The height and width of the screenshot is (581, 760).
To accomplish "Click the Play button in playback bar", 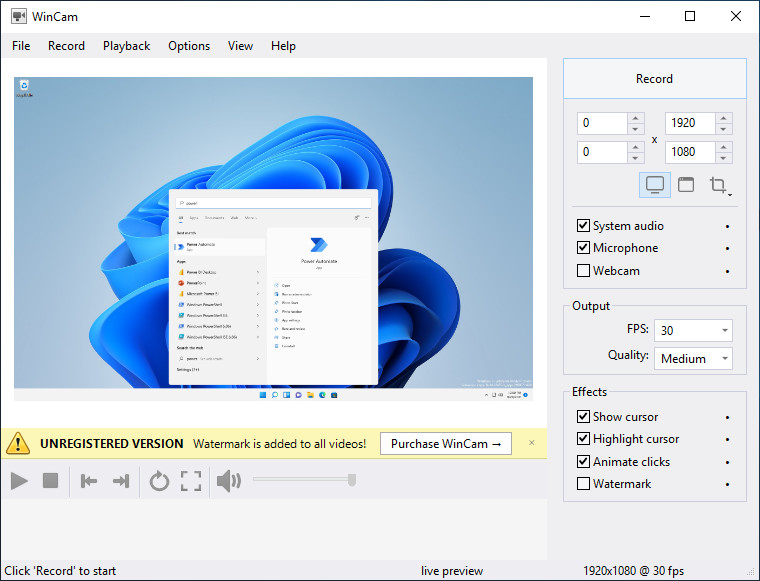I will pos(19,481).
